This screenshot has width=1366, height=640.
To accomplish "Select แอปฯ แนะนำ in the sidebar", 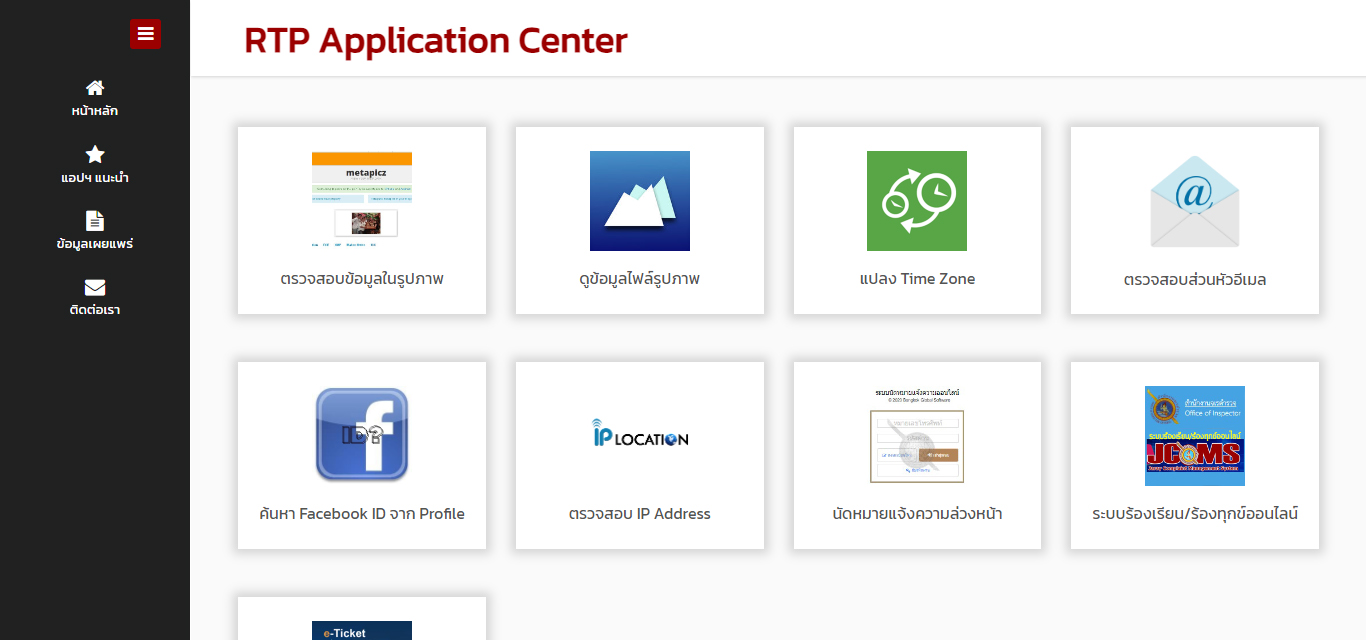I will point(95,178).
